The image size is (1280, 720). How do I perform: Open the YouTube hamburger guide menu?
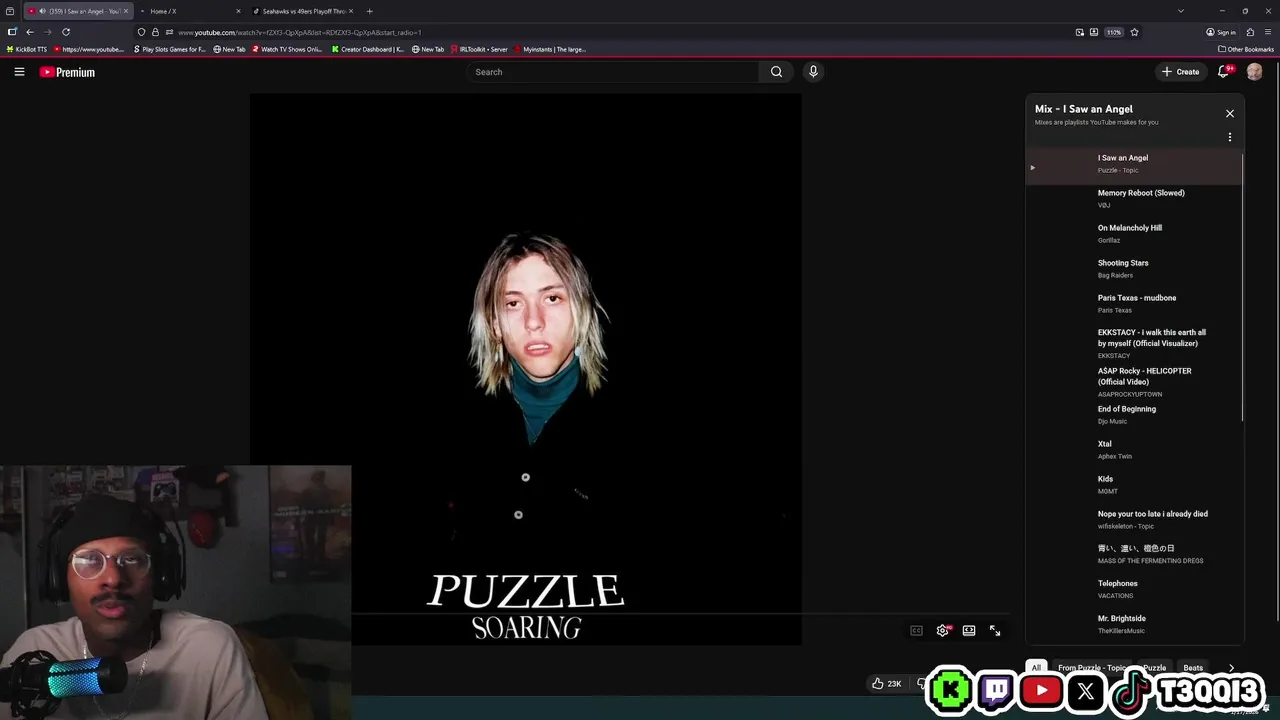click(19, 72)
